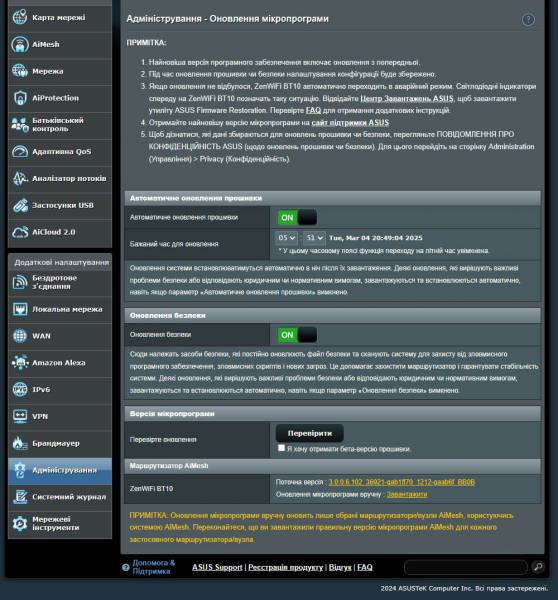Click Маршрутизатор AiMesh section header

(x=332, y=466)
